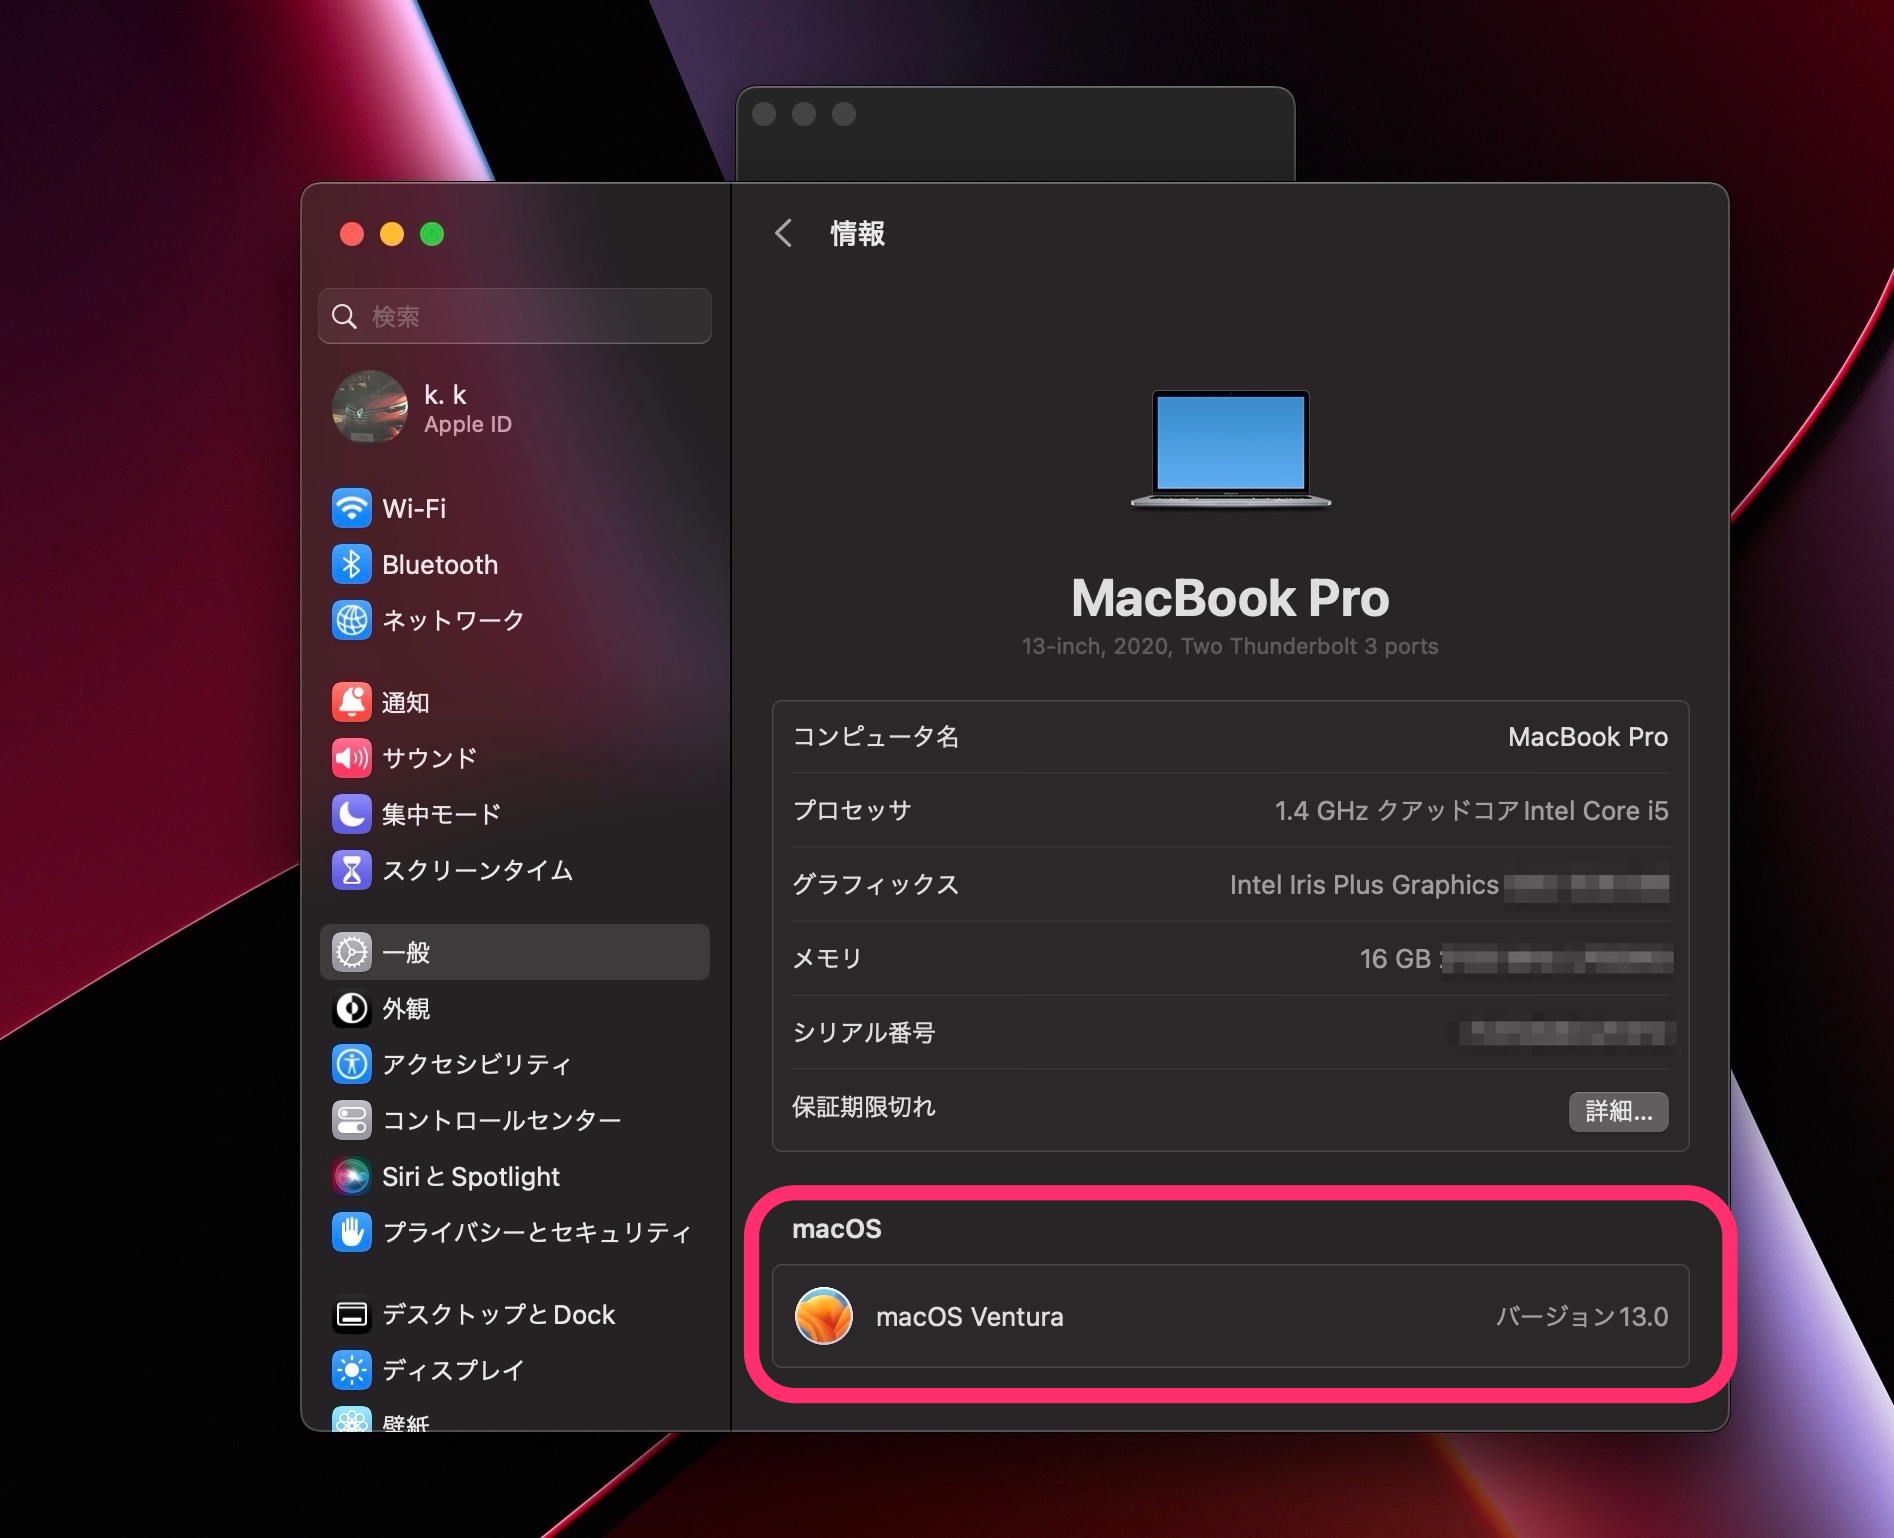The width and height of the screenshot is (1894, 1538).
Task: Choose デスクトップと Dock label
Action: coord(499,1314)
